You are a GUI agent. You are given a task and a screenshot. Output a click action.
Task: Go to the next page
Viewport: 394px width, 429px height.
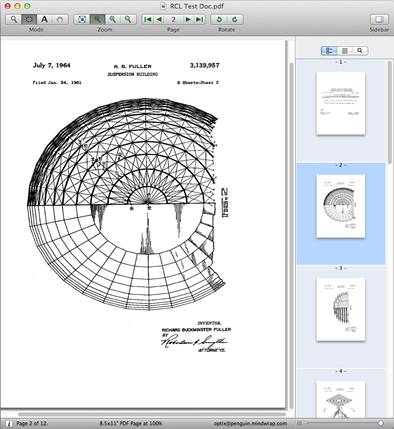coord(188,19)
